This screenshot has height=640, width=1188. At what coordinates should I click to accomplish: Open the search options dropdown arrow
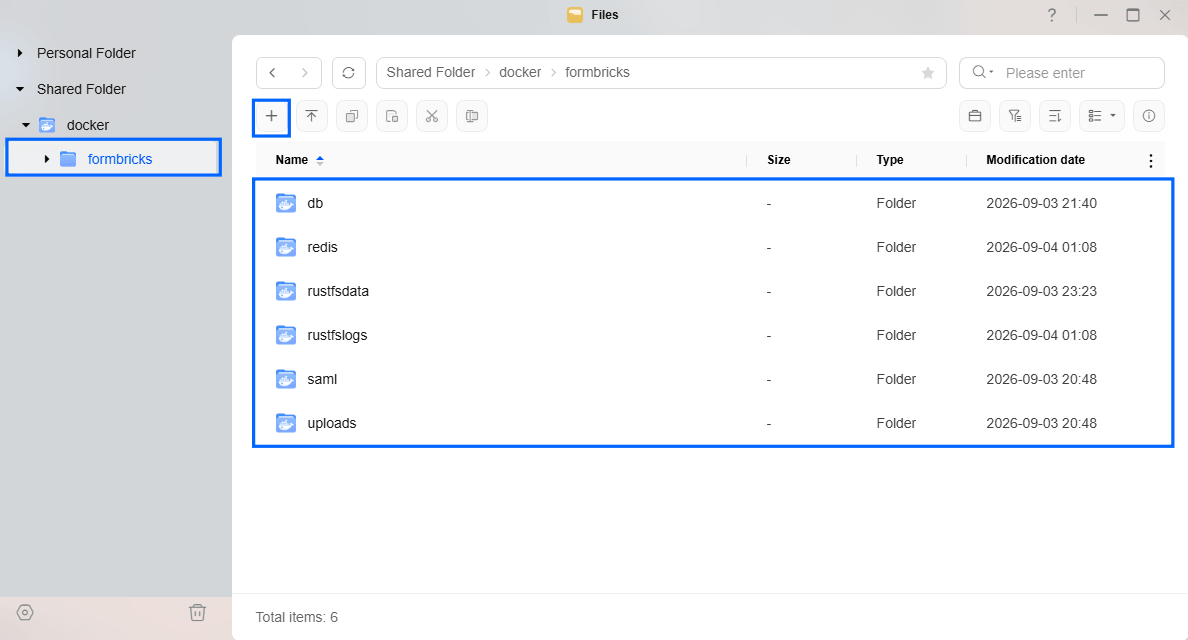point(991,72)
